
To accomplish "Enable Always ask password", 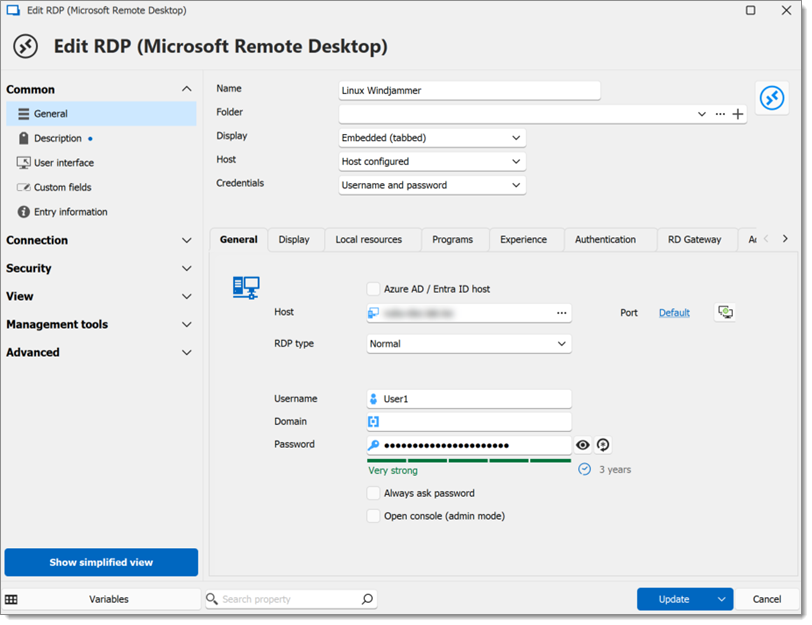I will (373, 493).
